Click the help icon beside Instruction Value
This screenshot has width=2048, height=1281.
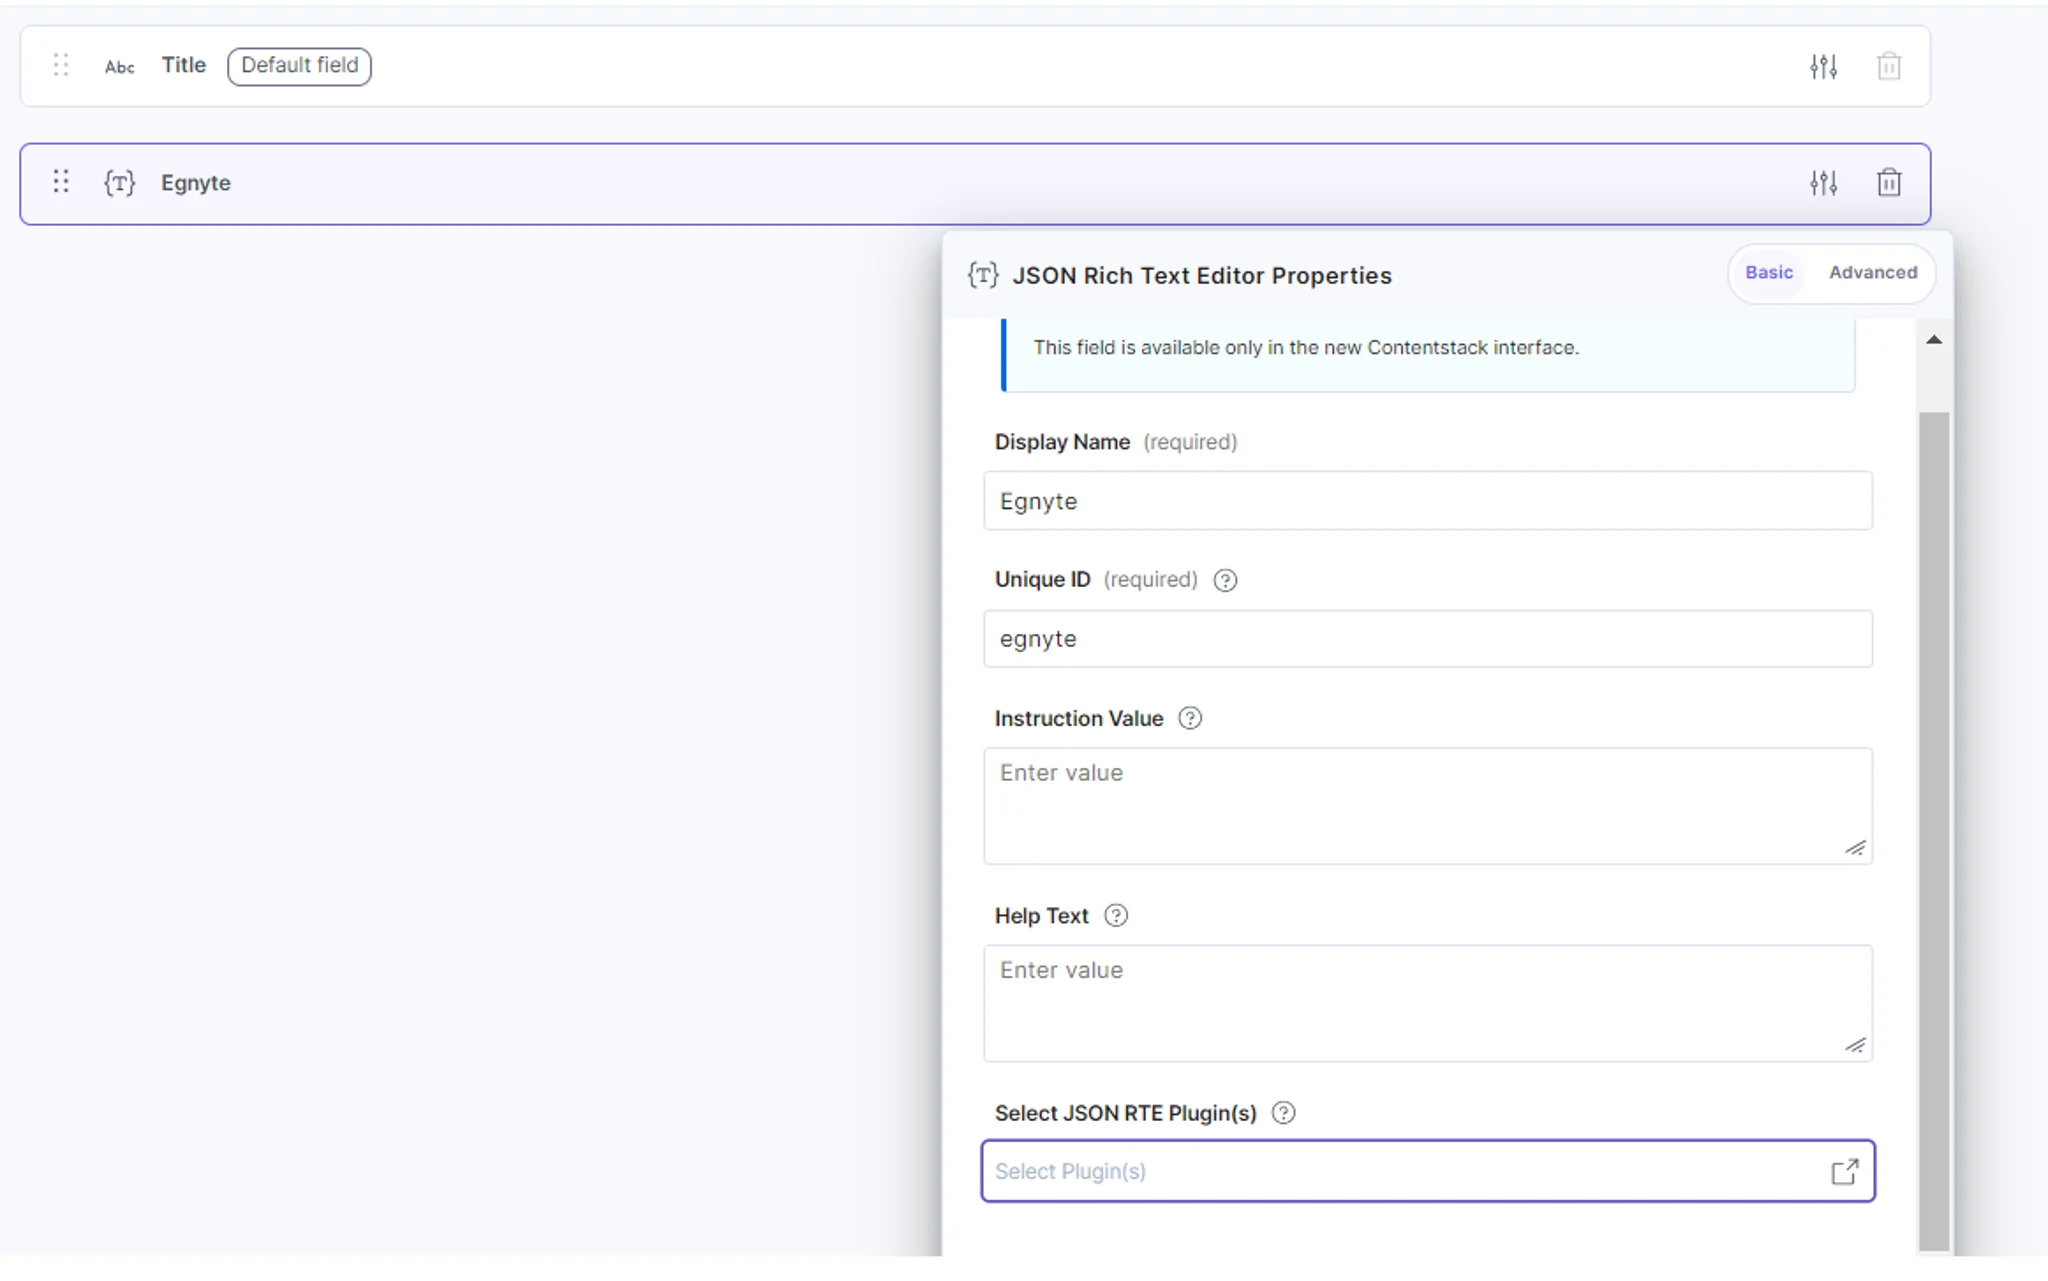pos(1190,718)
